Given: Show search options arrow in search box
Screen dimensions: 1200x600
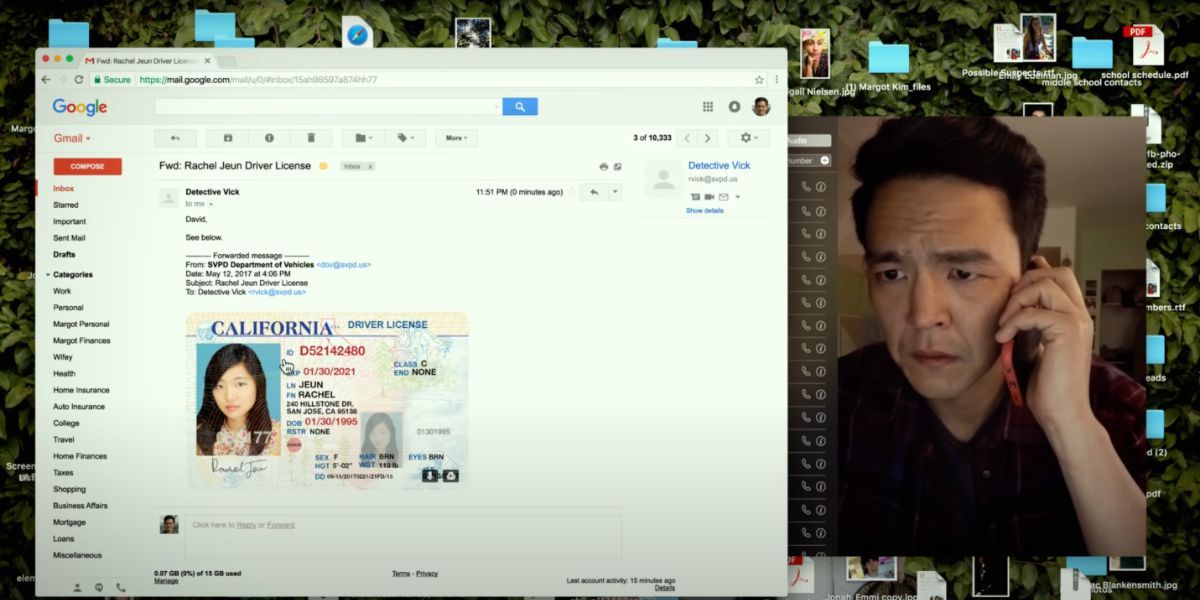Looking at the screenshot, I should click(497, 106).
